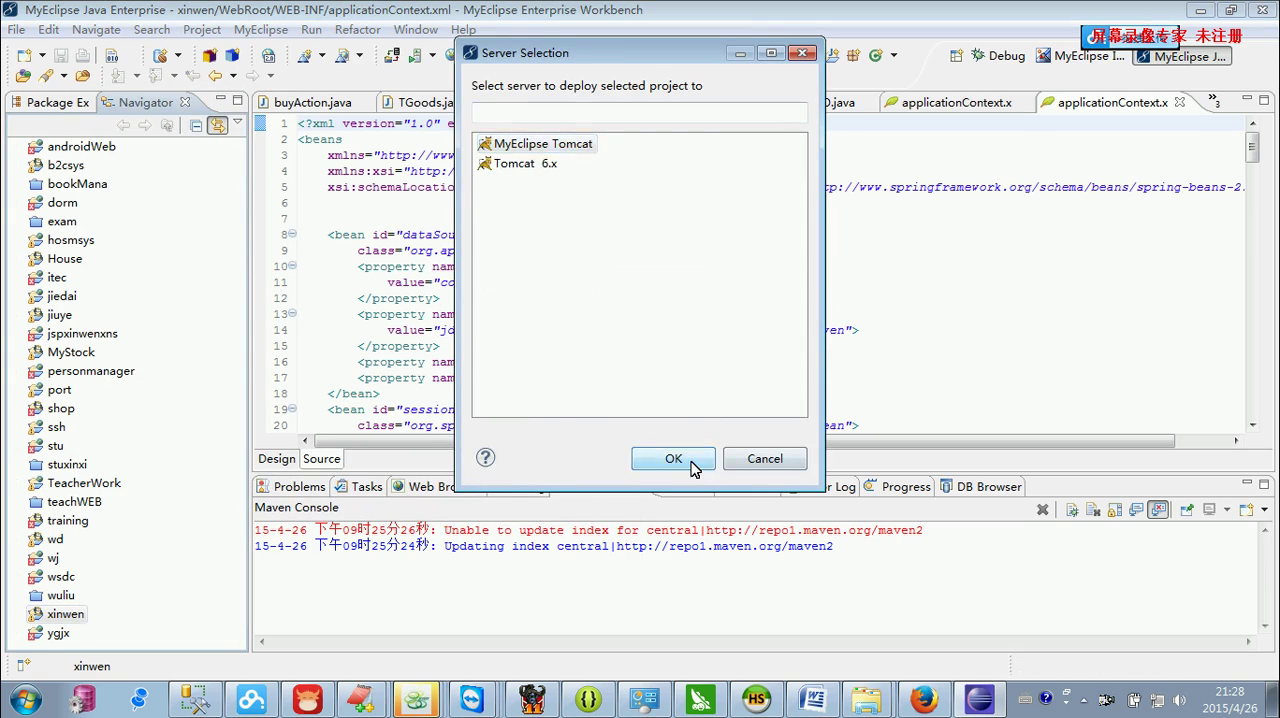Open the dialog help question mark
Viewport: 1280px width, 718px height.
tap(486, 457)
